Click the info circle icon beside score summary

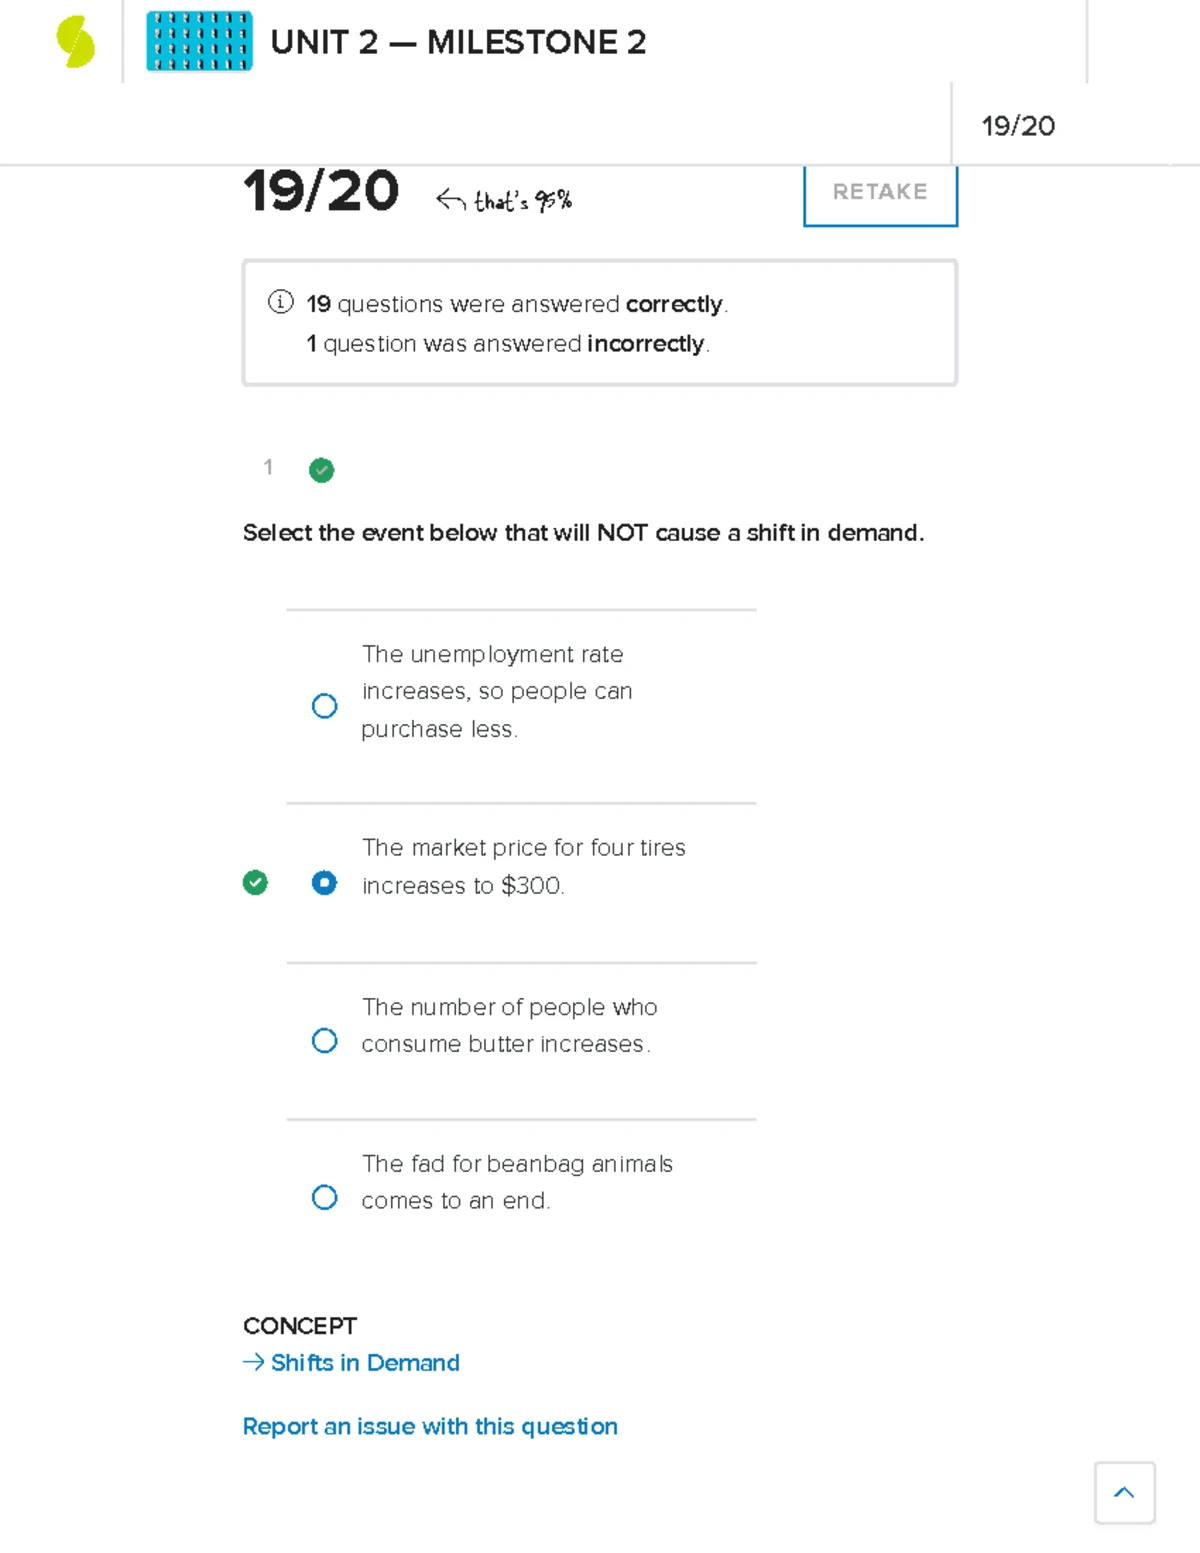[281, 303]
